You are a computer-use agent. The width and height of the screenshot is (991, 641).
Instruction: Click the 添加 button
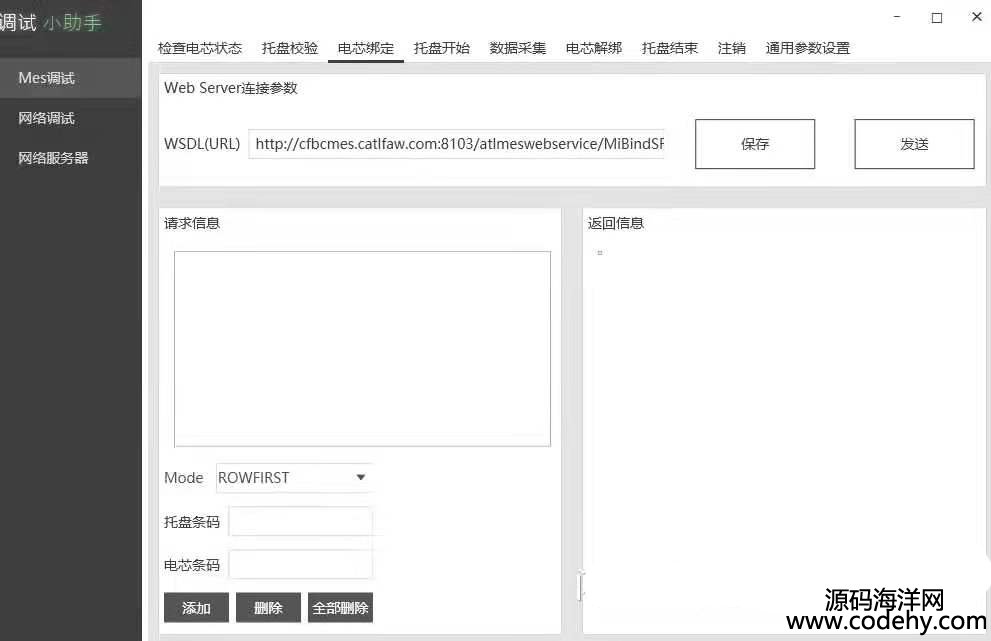(x=196, y=608)
